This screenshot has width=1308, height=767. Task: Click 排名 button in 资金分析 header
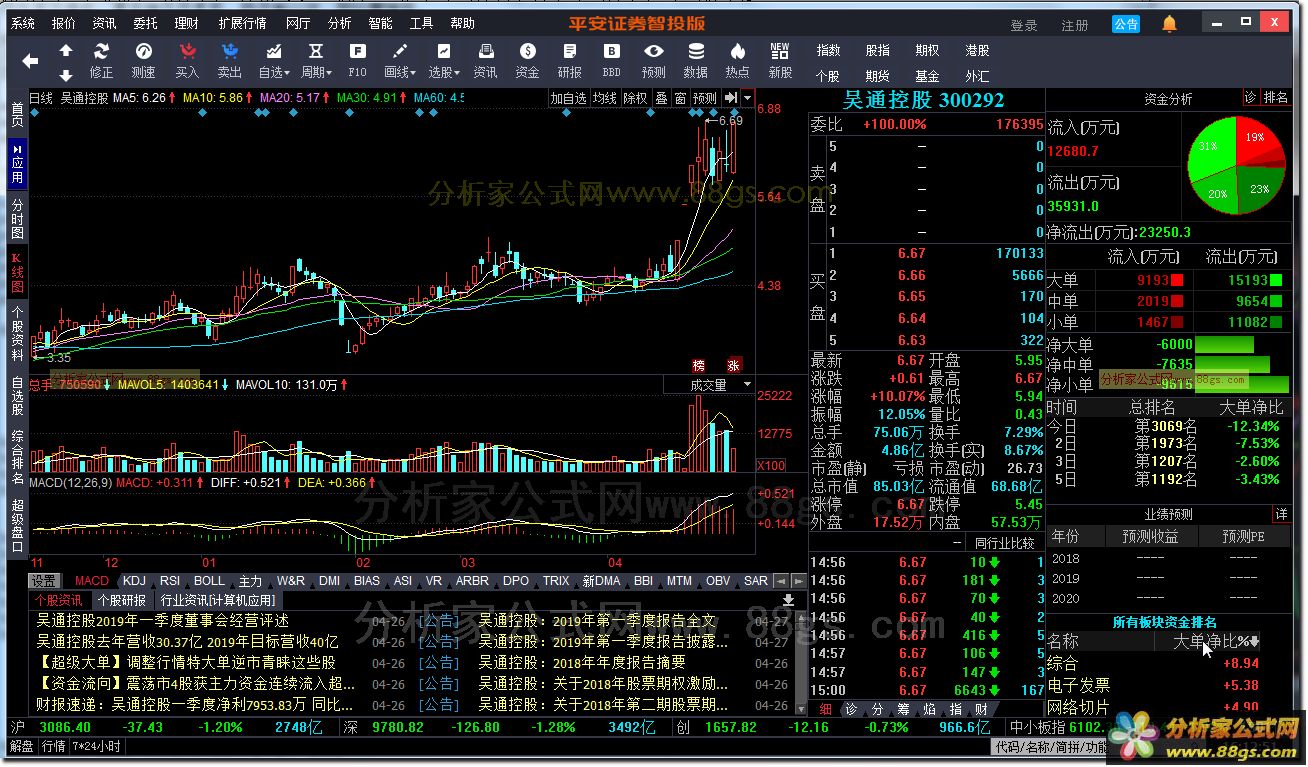(1276, 98)
